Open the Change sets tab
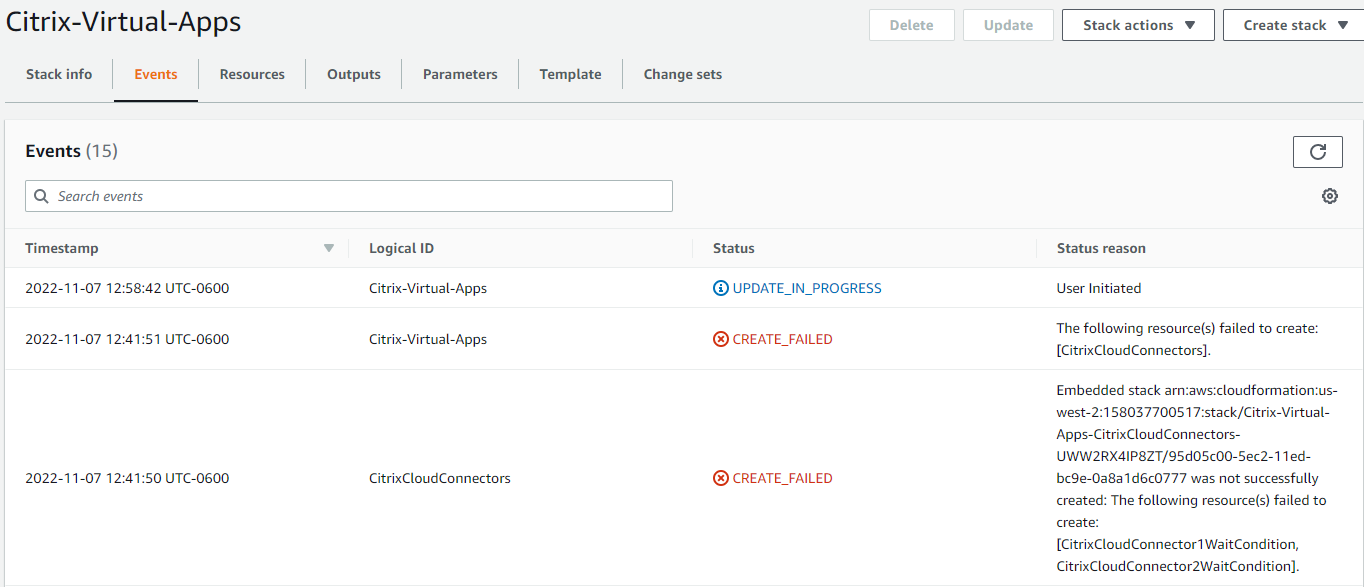 click(x=683, y=74)
